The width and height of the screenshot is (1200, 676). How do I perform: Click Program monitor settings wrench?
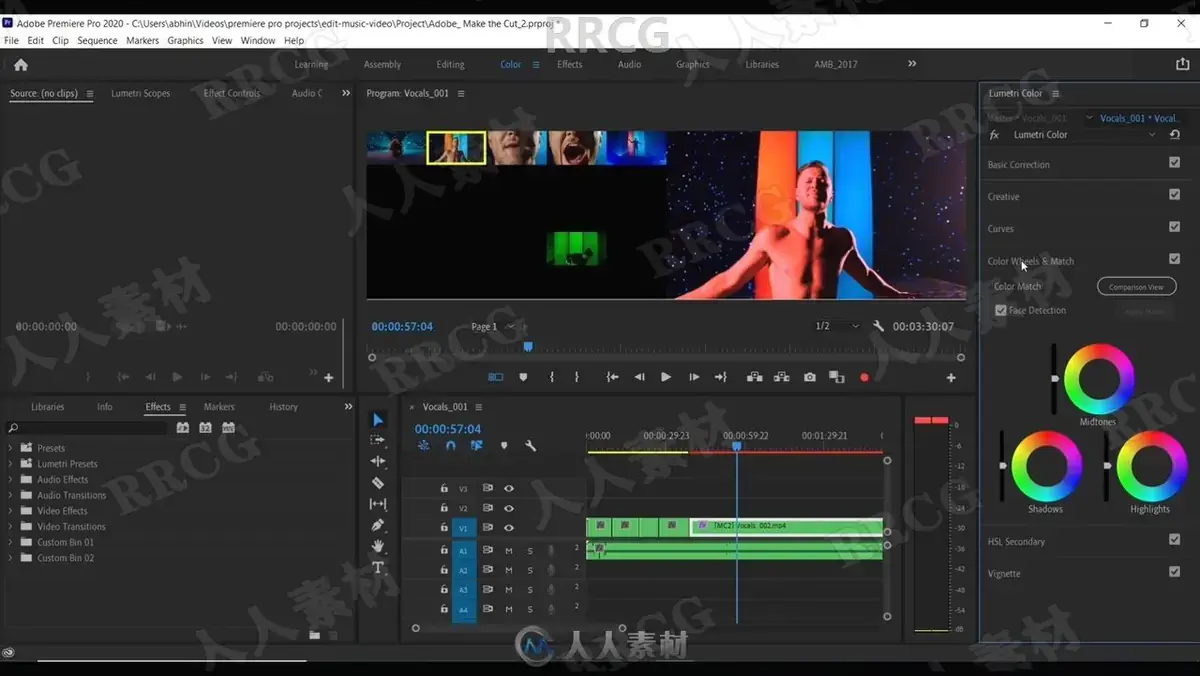tap(878, 327)
